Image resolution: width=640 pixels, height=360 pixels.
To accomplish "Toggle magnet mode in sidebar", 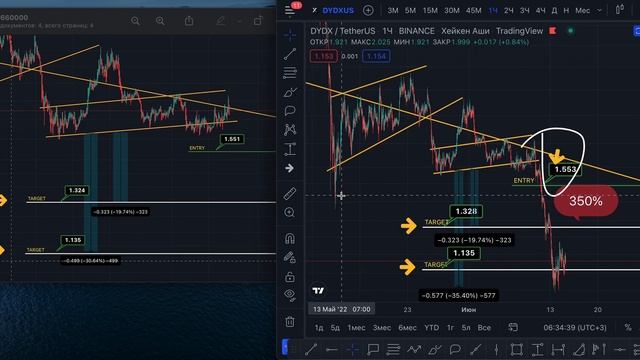I will (290, 238).
